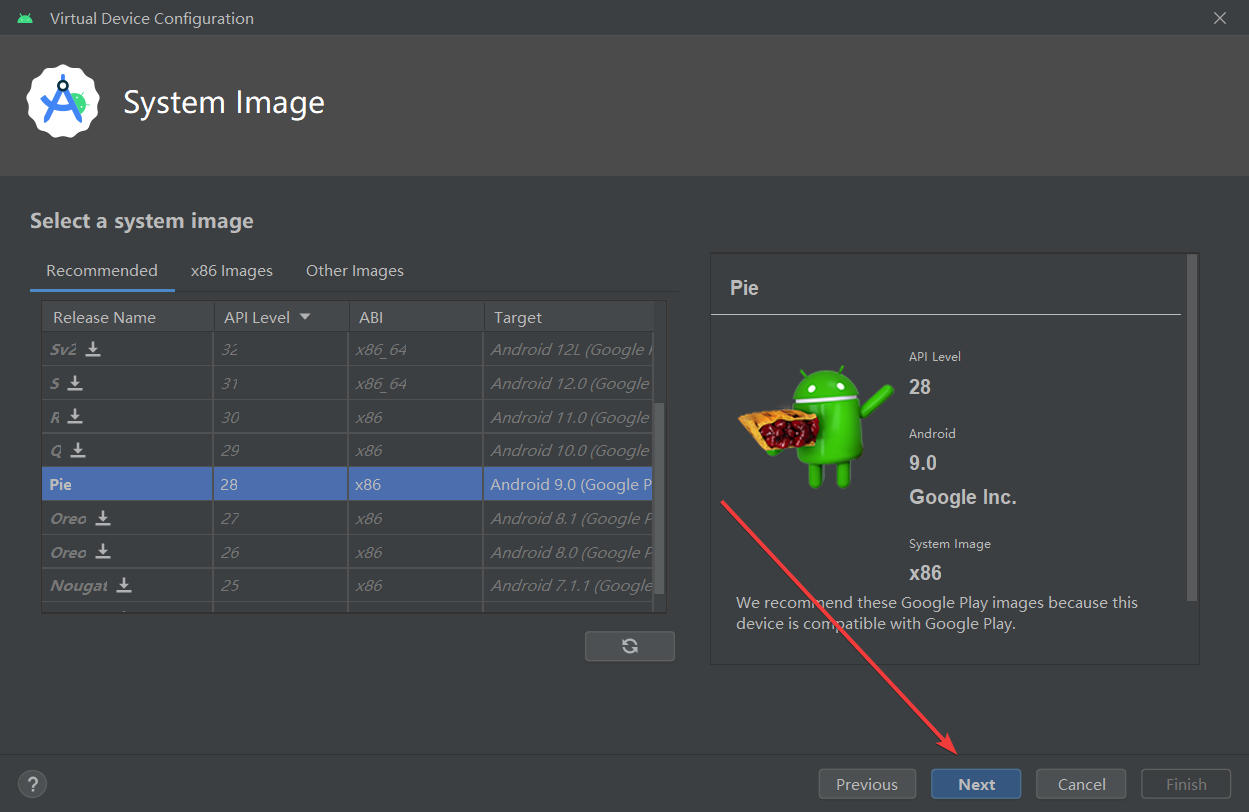Select the Android 8.1 target cell
Image resolution: width=1249 pixels, height=812 pixels.
tap(569, 518)
